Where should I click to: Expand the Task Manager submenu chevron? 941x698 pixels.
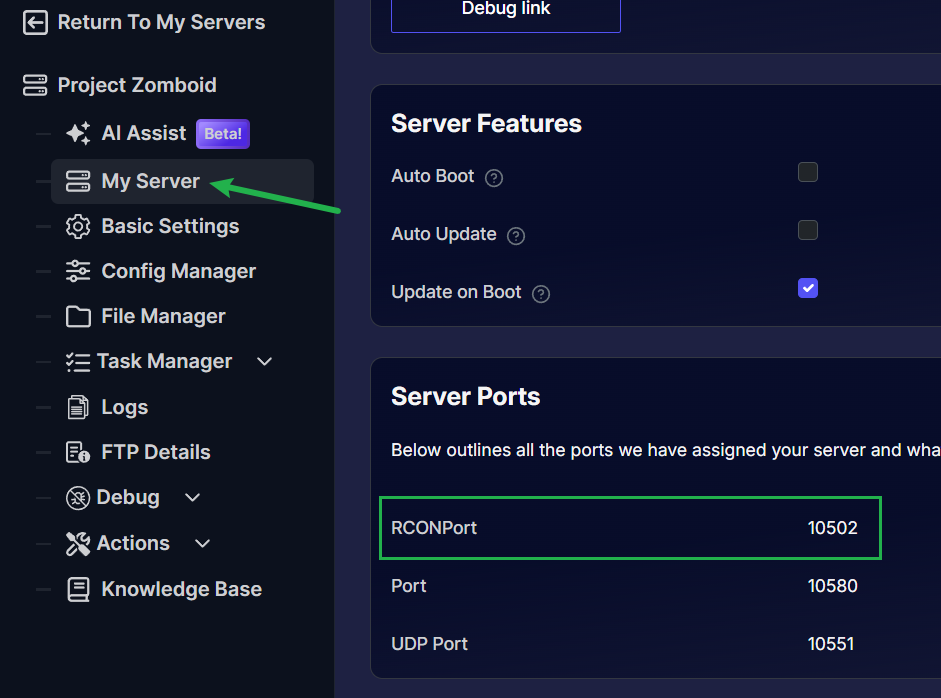[x=265, y=362]
